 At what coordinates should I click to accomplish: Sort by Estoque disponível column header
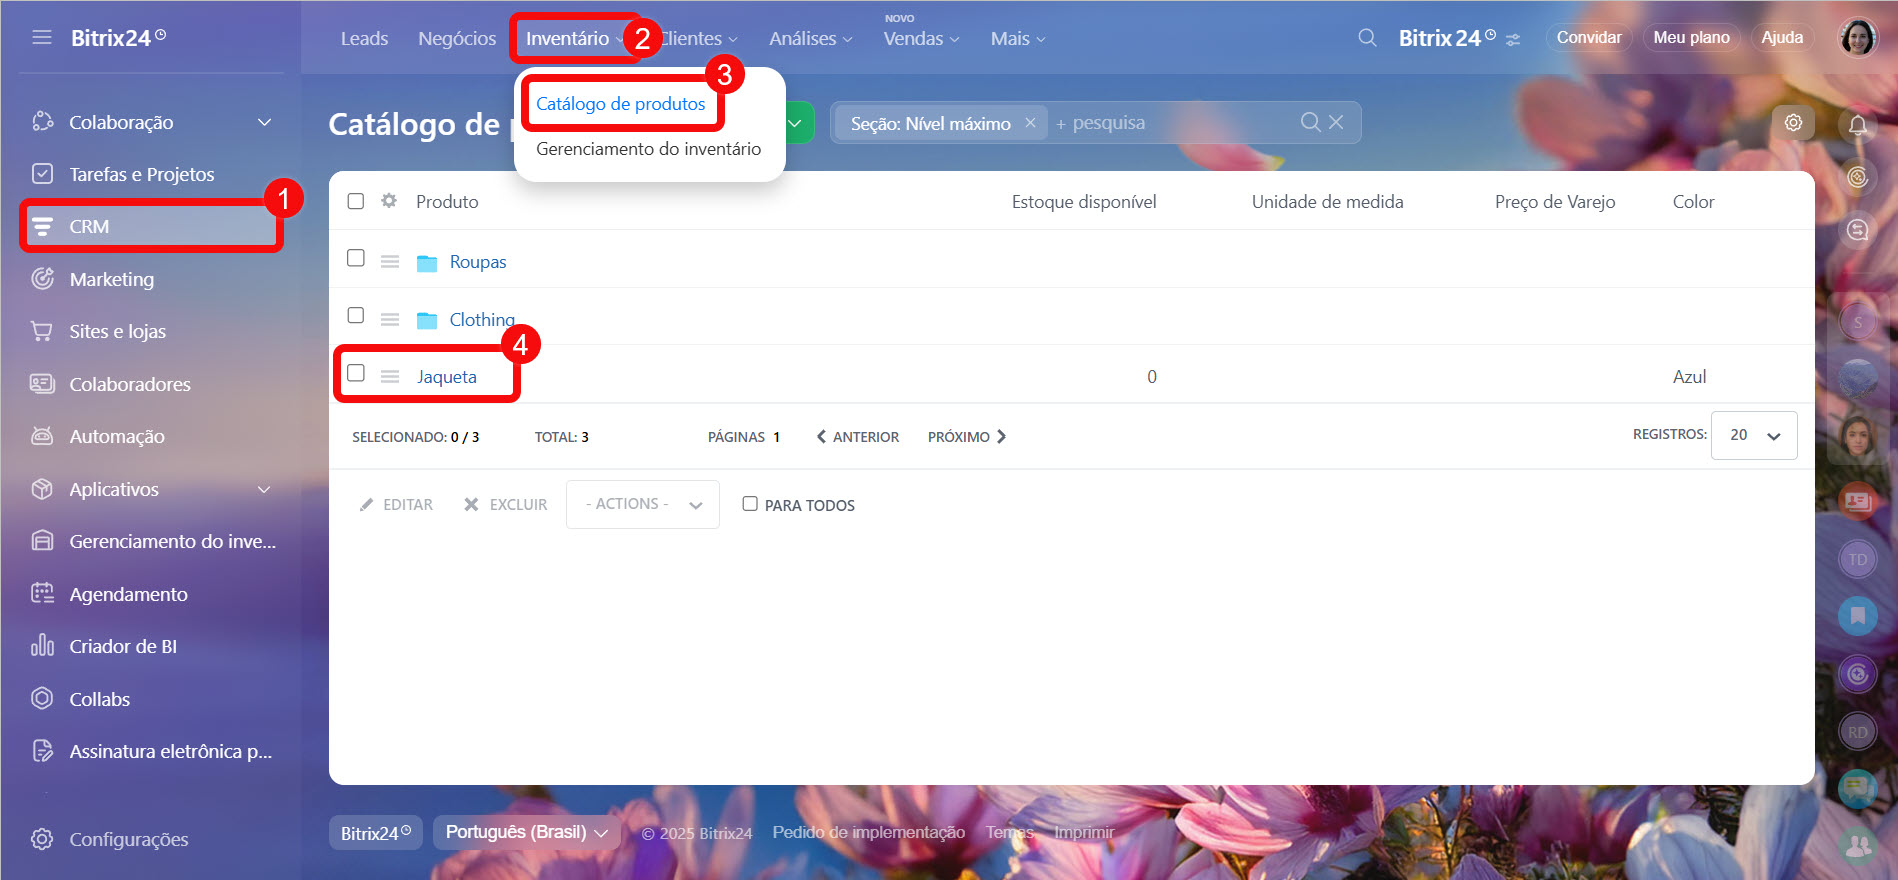tap(1084, 202)
